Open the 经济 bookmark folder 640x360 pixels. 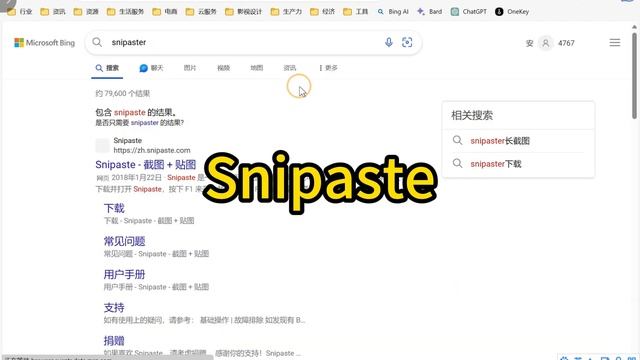click(x=322, y=12)
